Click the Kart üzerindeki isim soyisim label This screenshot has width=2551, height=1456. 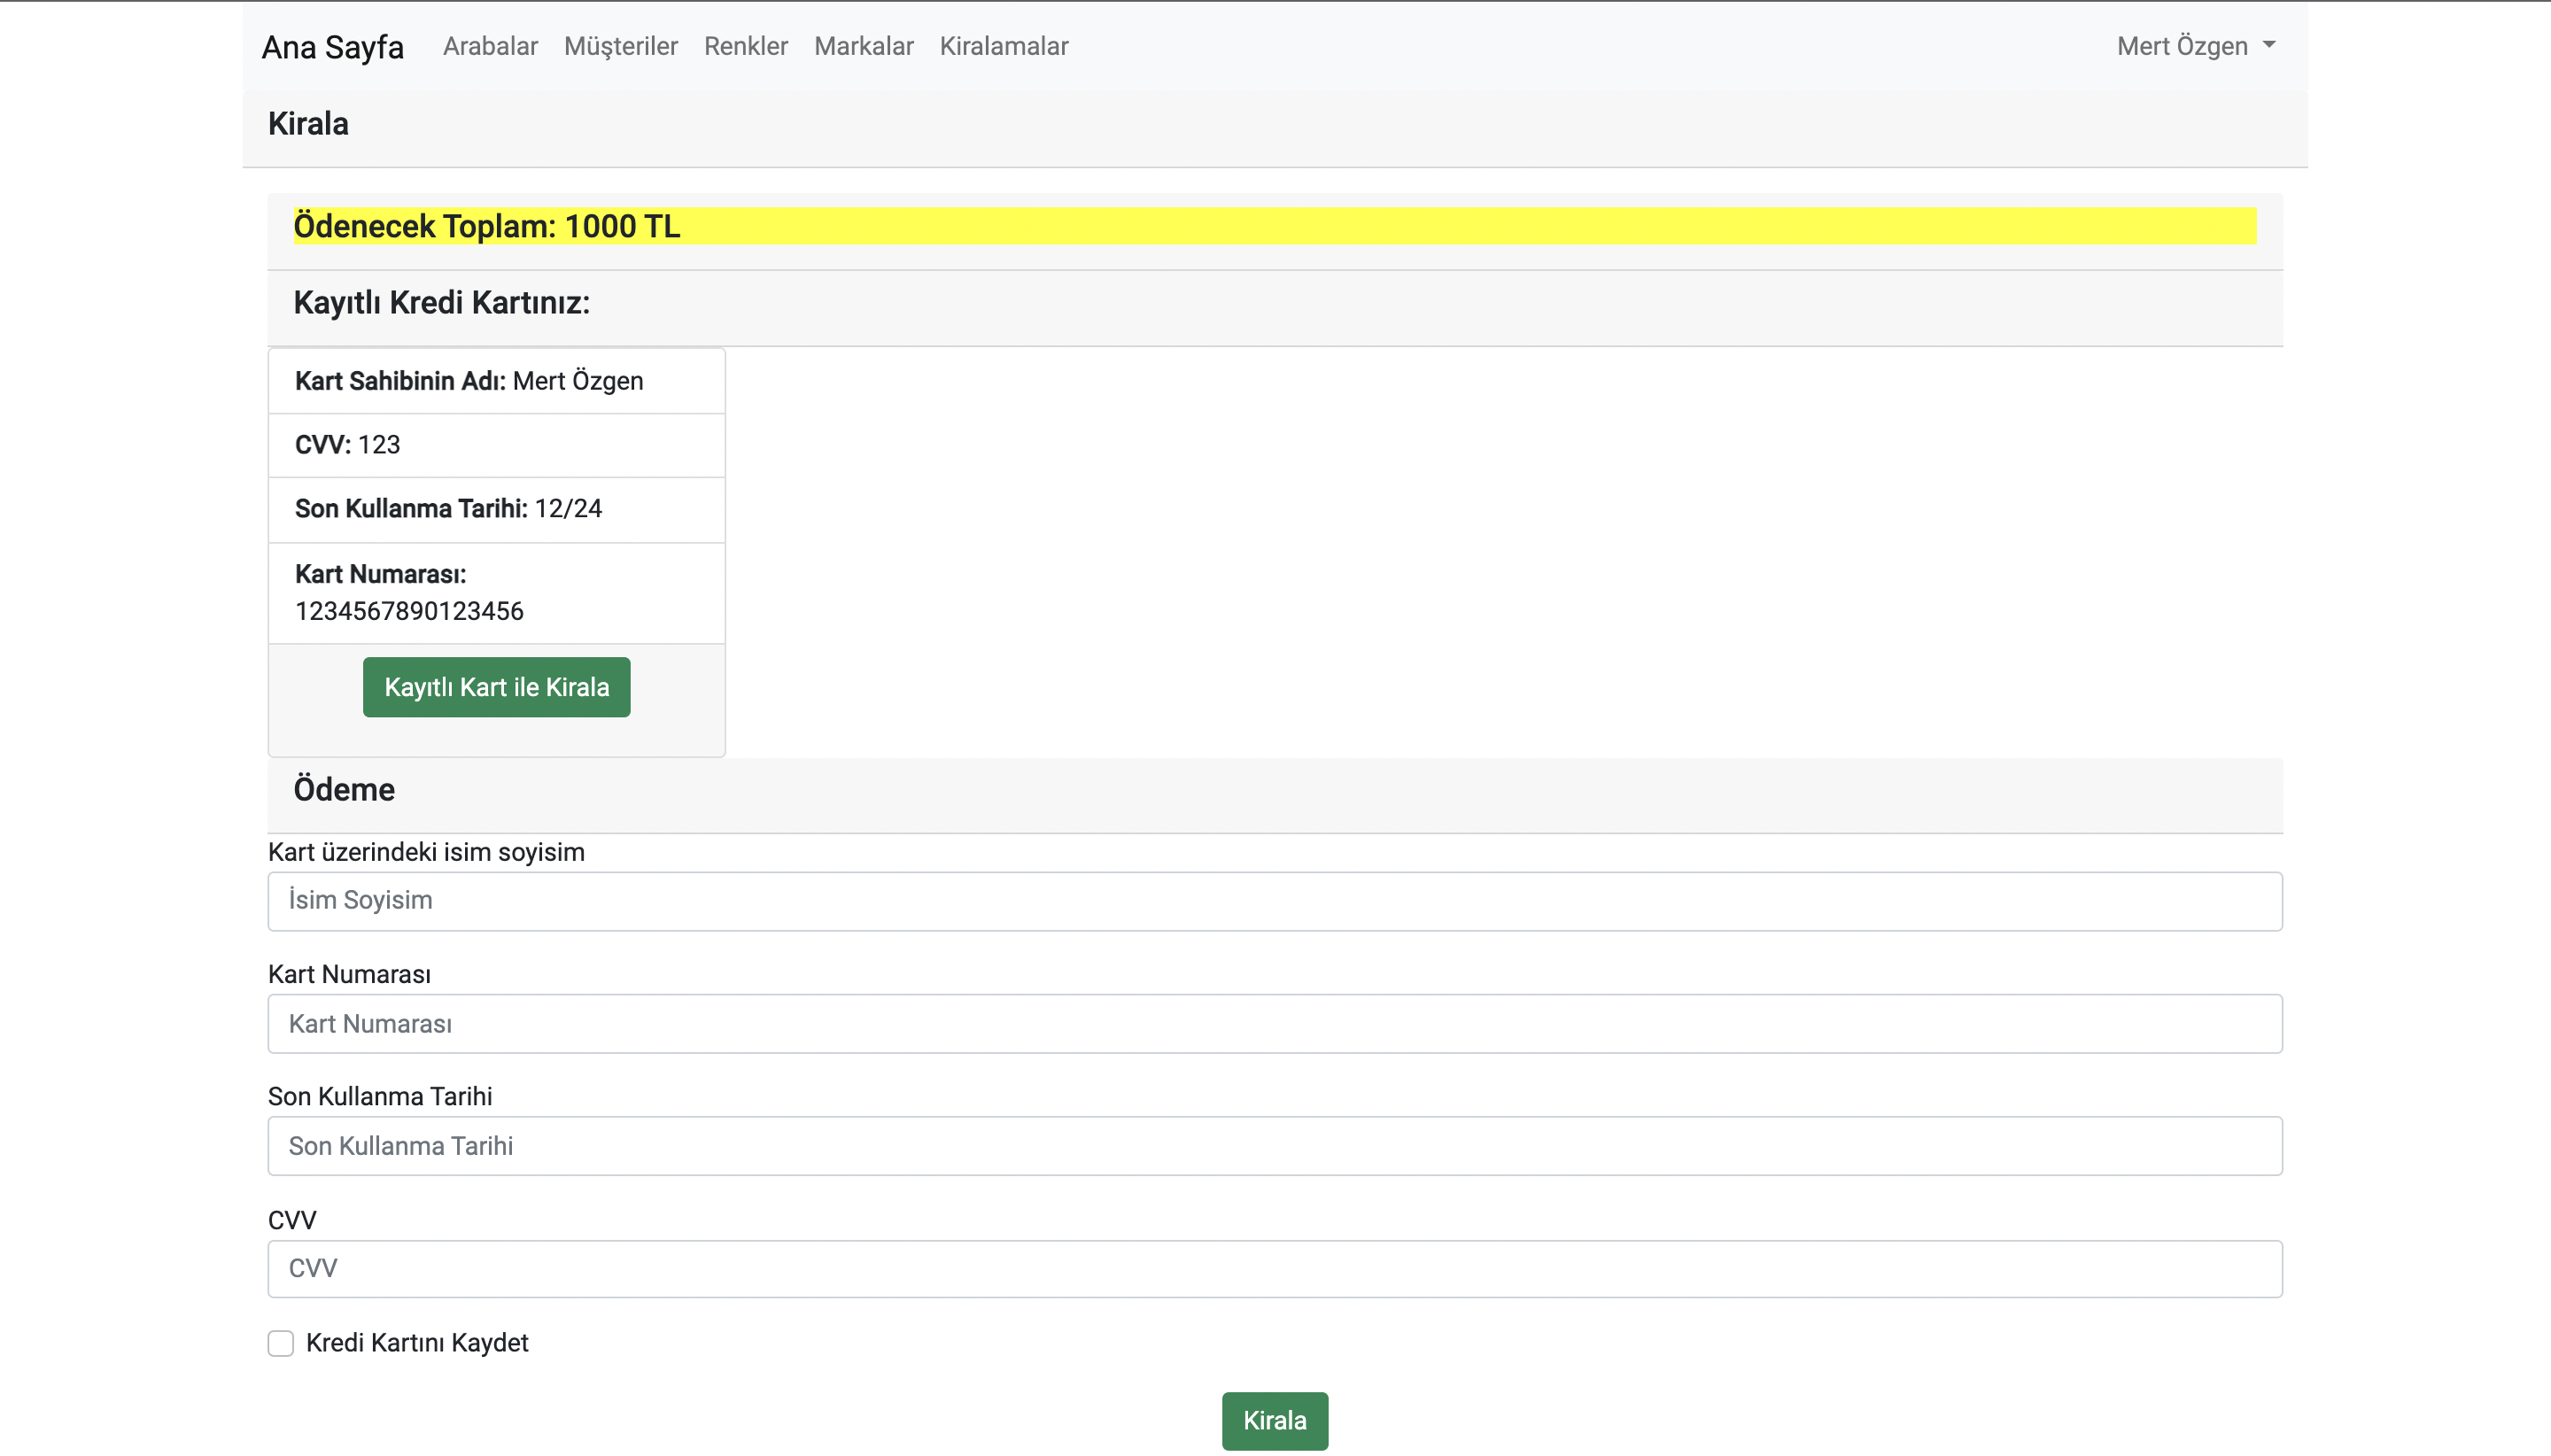[426, 852]
